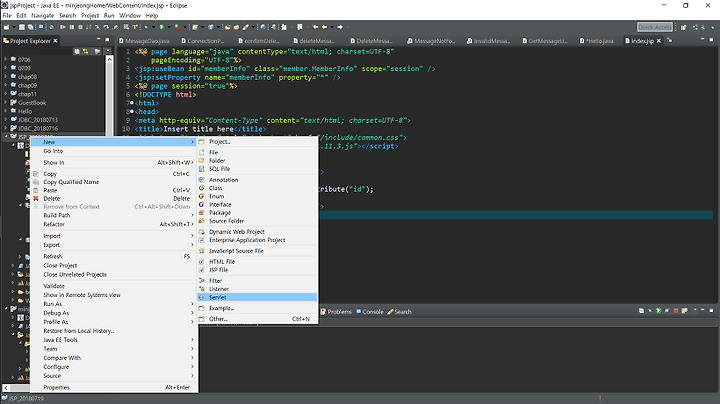The height and width of the screenshot is (404, 720).
Task: Choose Refresh in the context menu
Action: tap(114, 256)
